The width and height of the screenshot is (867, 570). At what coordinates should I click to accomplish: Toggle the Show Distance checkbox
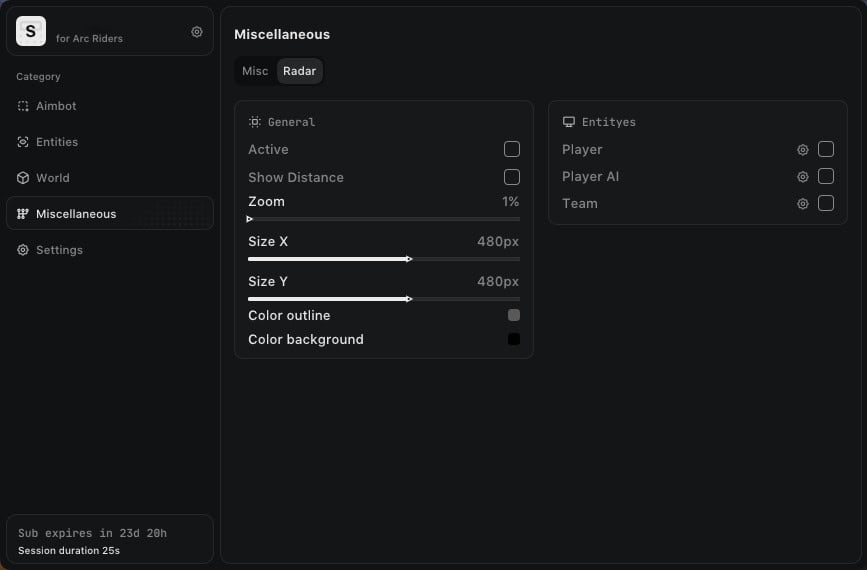(x=512, y=177)
